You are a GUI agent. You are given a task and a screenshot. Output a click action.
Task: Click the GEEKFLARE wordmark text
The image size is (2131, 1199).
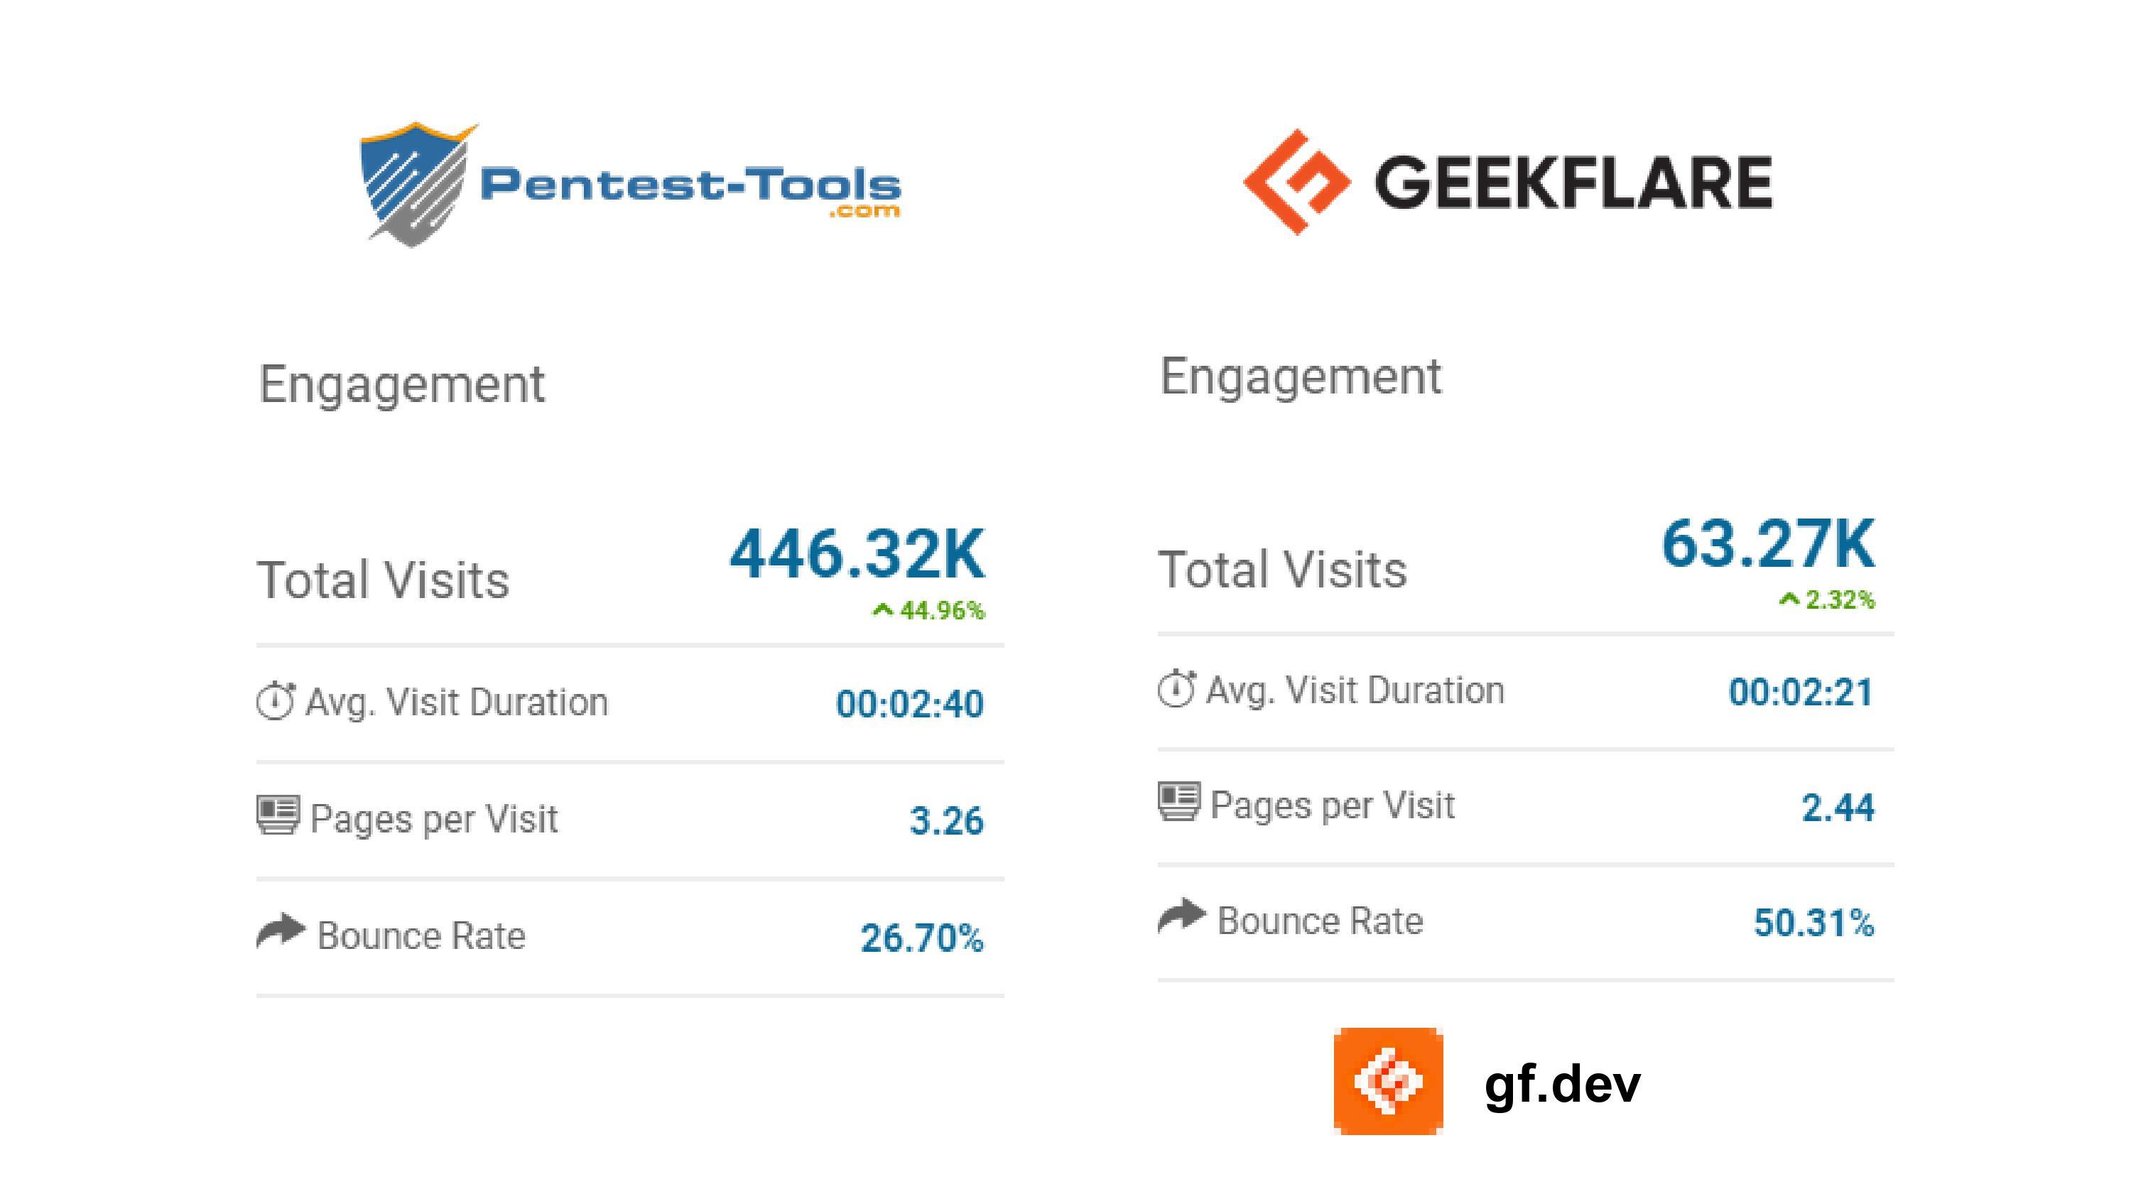1573,183
